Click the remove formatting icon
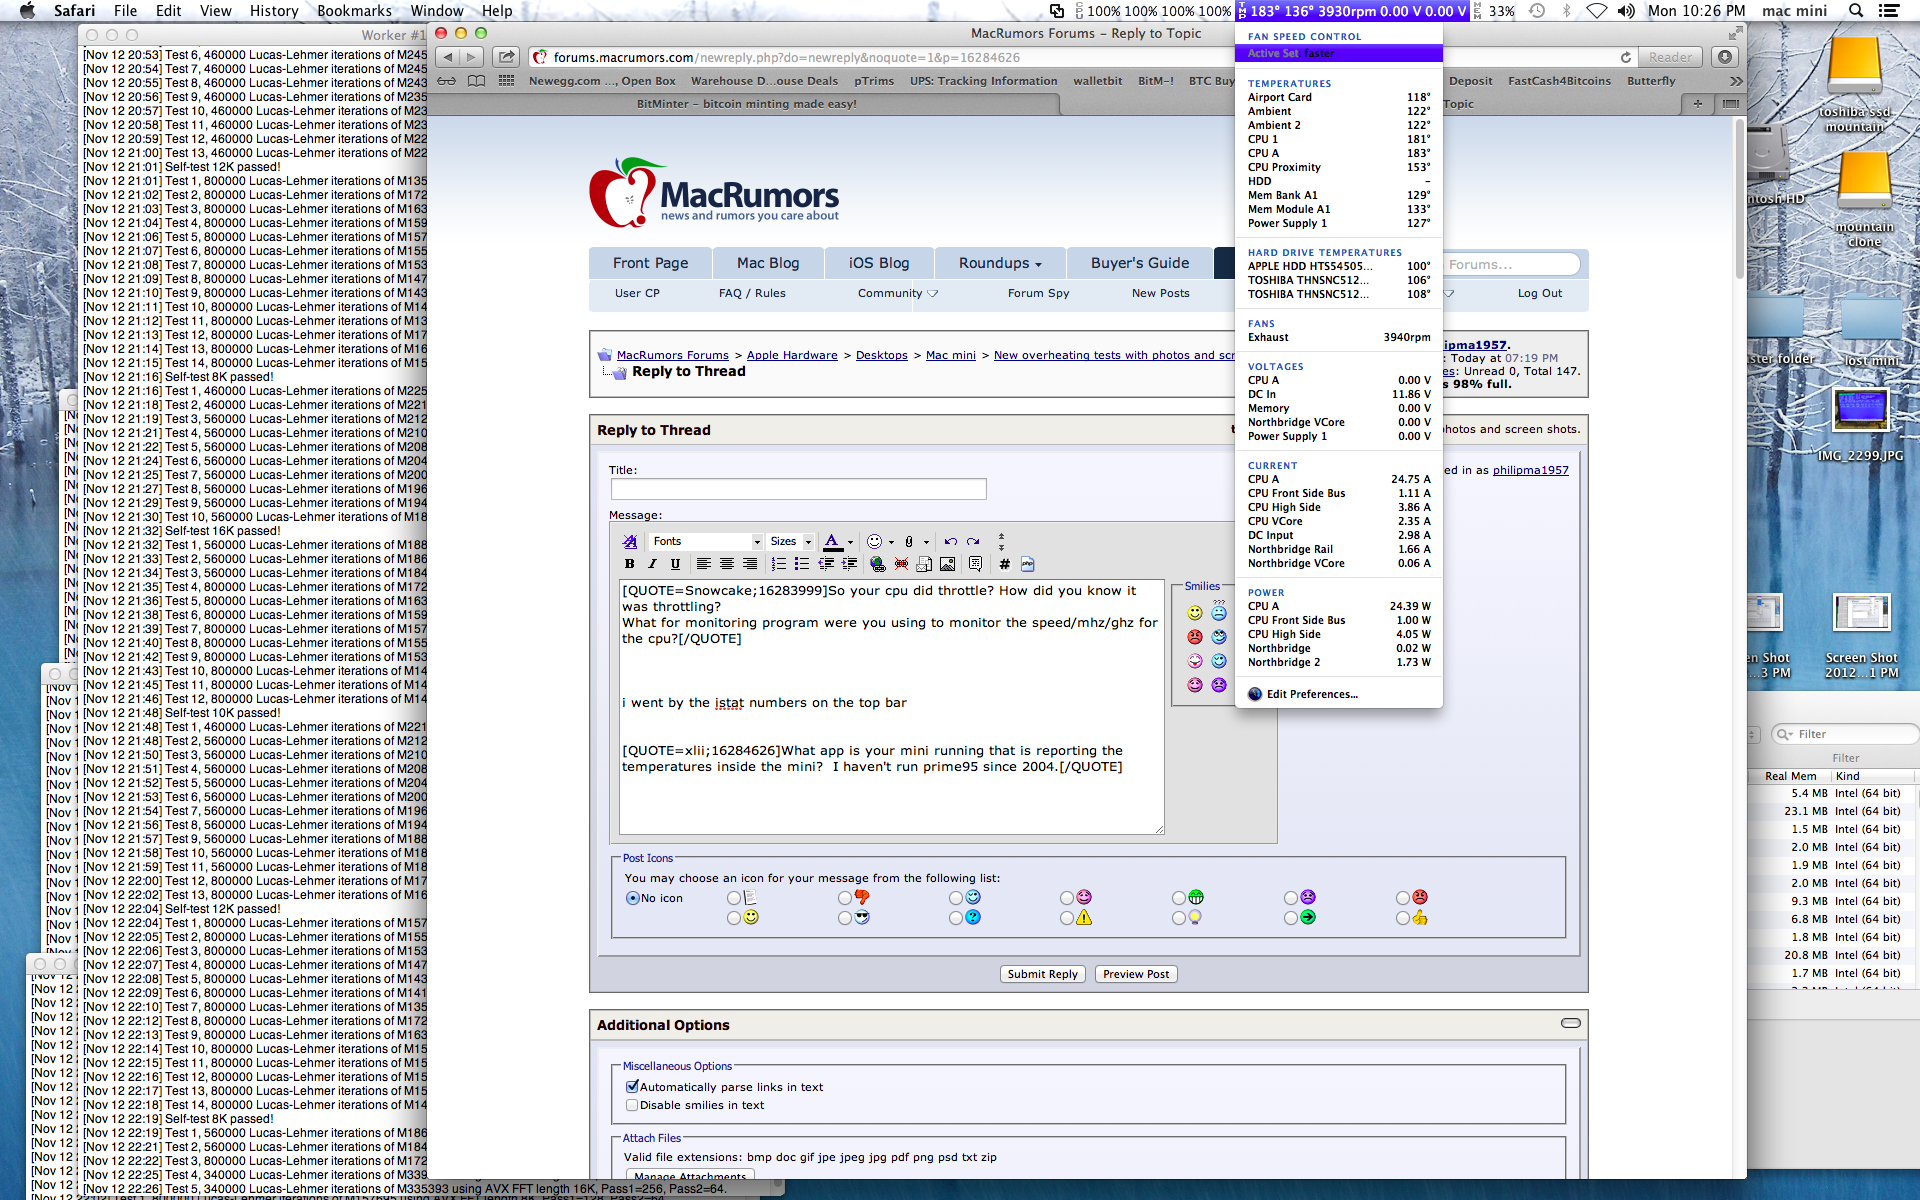1920x1200 pixels. click(629, 541)
